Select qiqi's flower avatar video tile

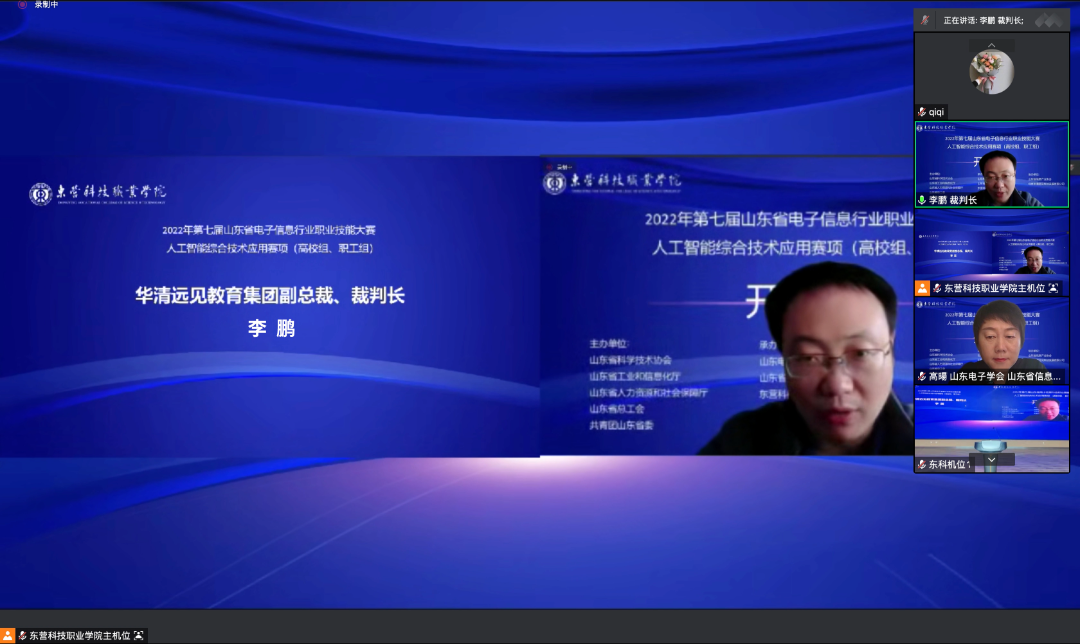[x=991, y=70]
